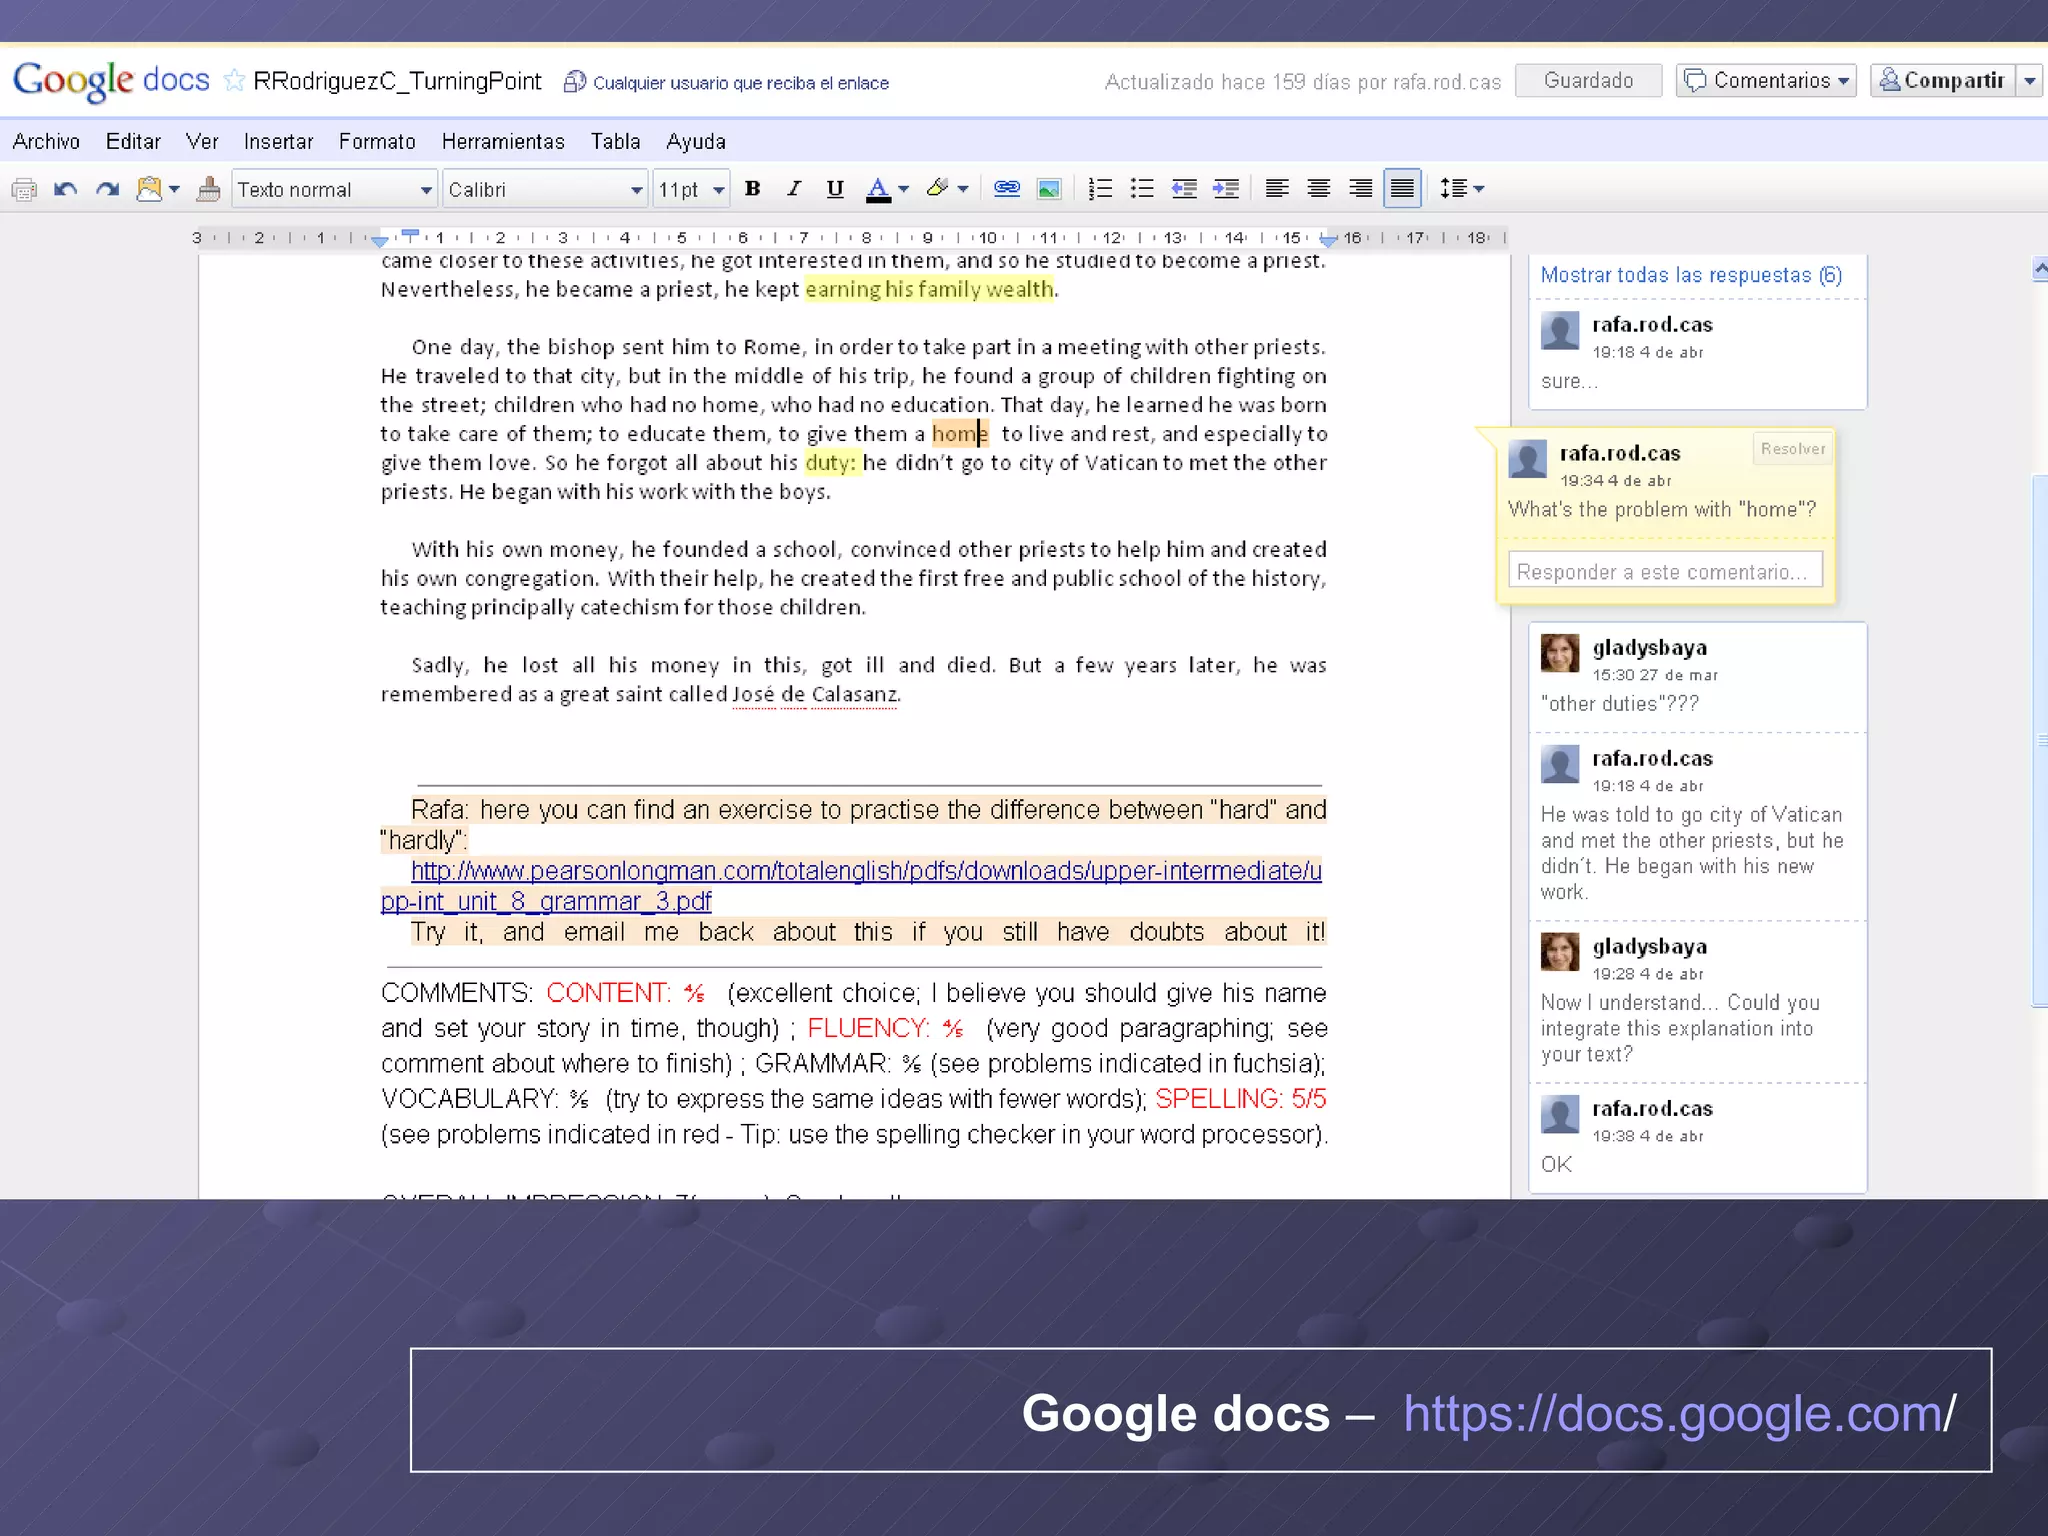Open the Formato menu
The height and width of the screenshot is (1536, 2048).
pos(377,142)
